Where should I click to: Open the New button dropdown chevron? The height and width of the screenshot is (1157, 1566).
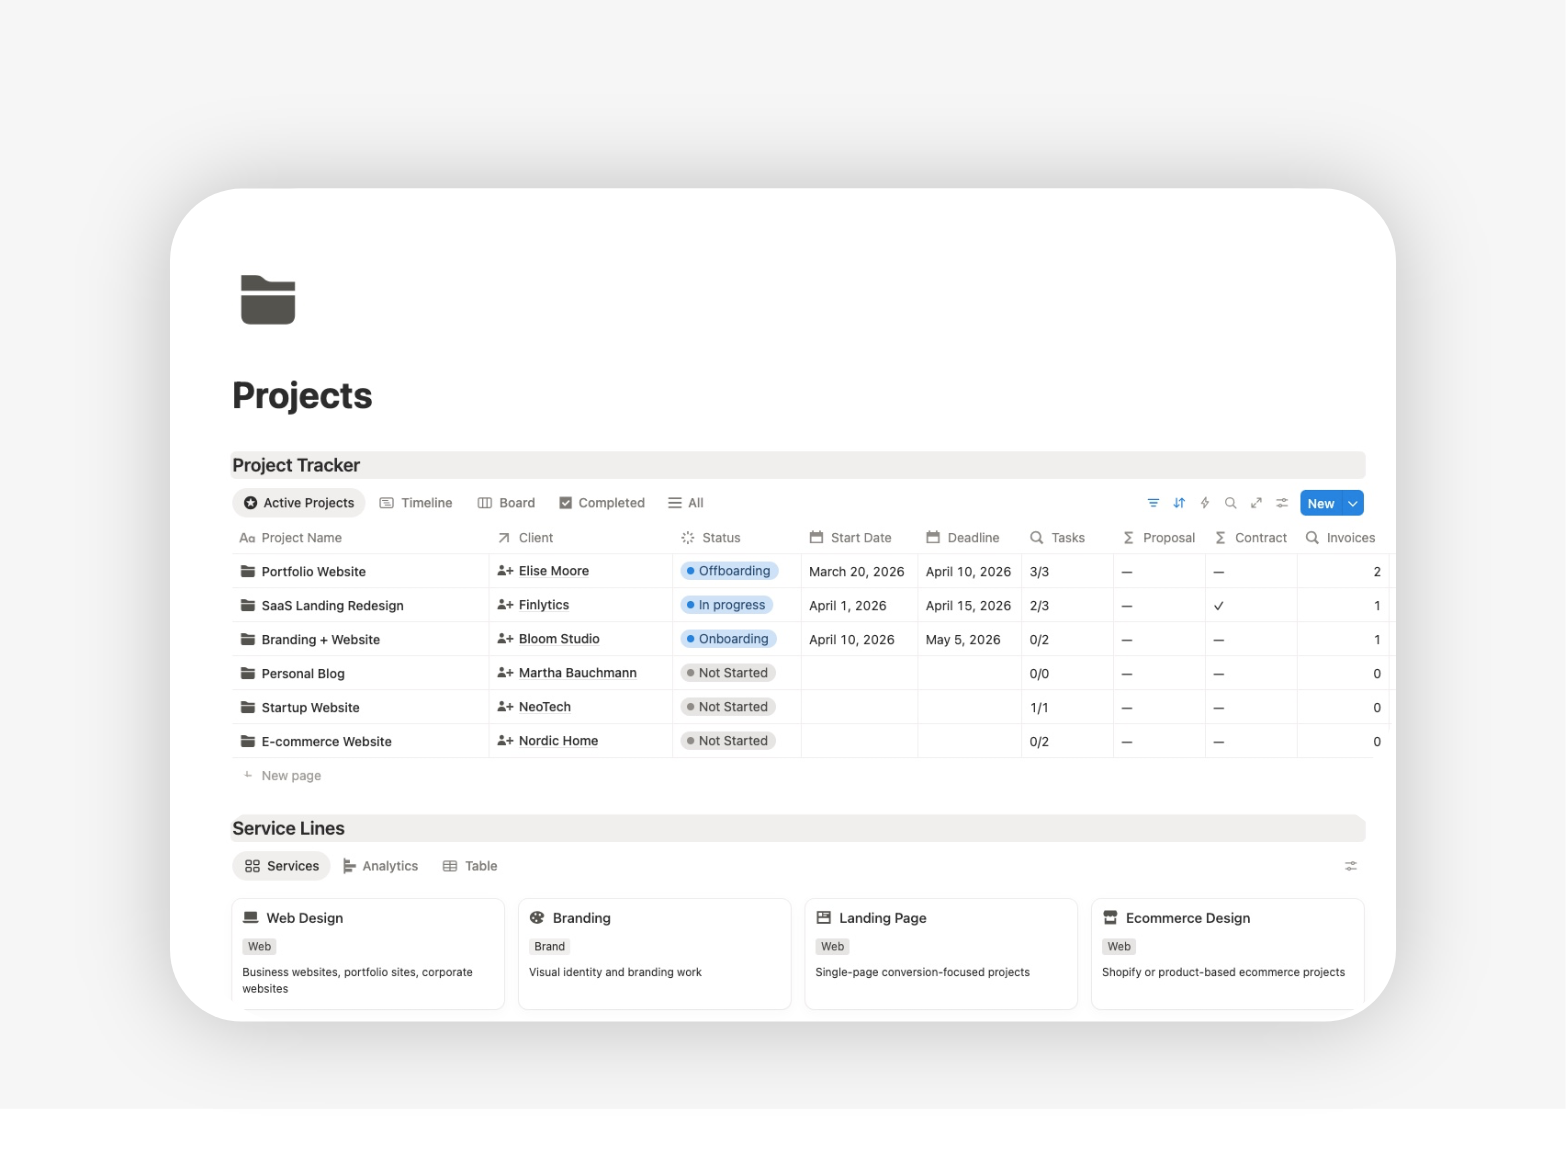coord(1352,503)
